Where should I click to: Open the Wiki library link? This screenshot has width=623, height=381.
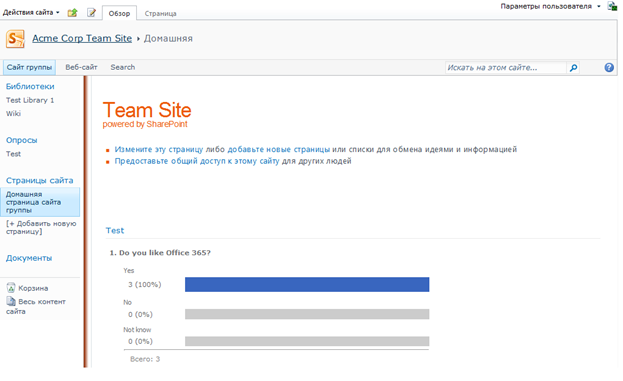point(13,114)
